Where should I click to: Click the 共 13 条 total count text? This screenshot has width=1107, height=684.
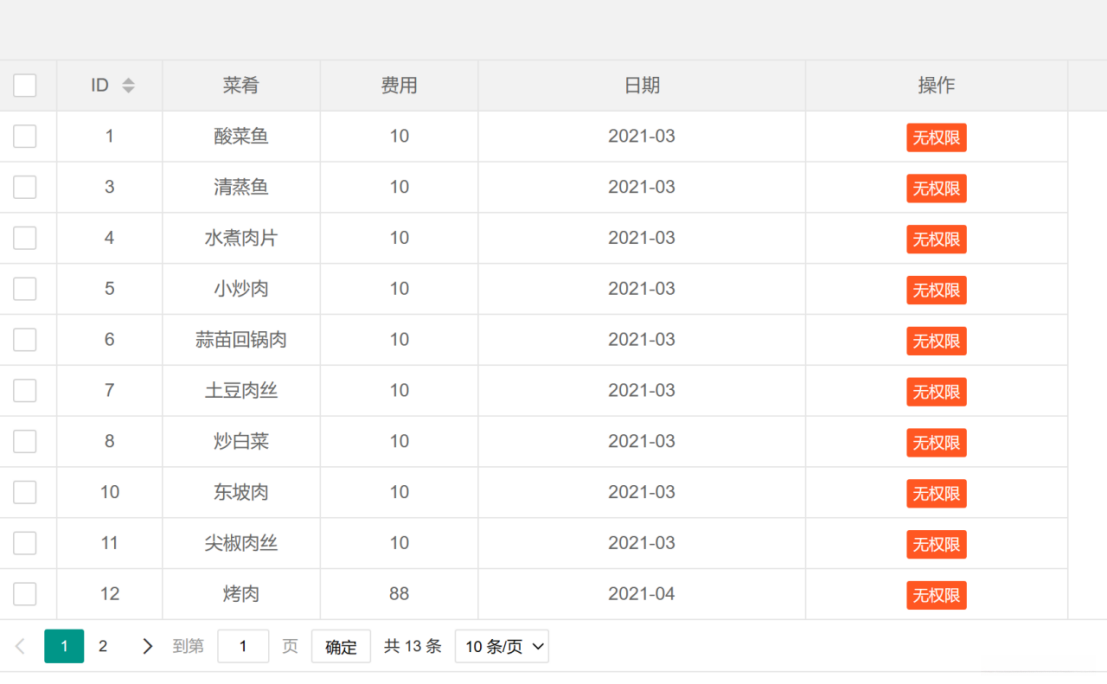coord(413,646)
